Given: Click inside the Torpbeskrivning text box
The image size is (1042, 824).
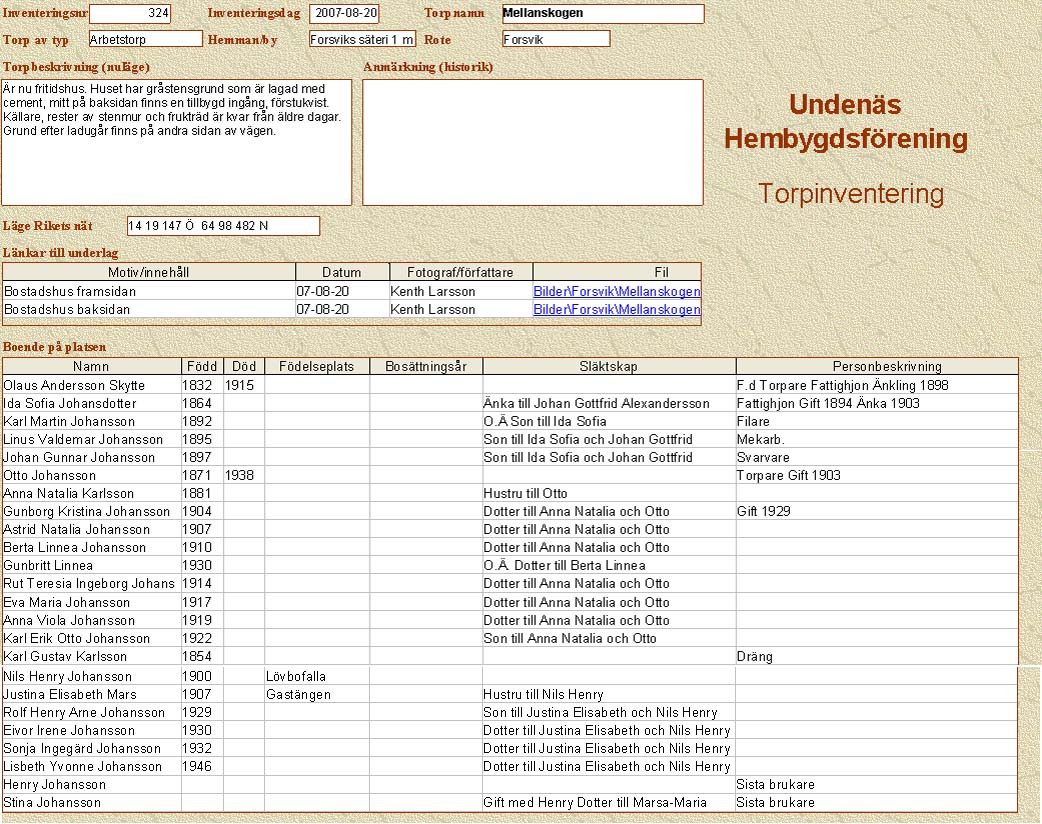Looking at the screenshot, I should click(177, 142).
